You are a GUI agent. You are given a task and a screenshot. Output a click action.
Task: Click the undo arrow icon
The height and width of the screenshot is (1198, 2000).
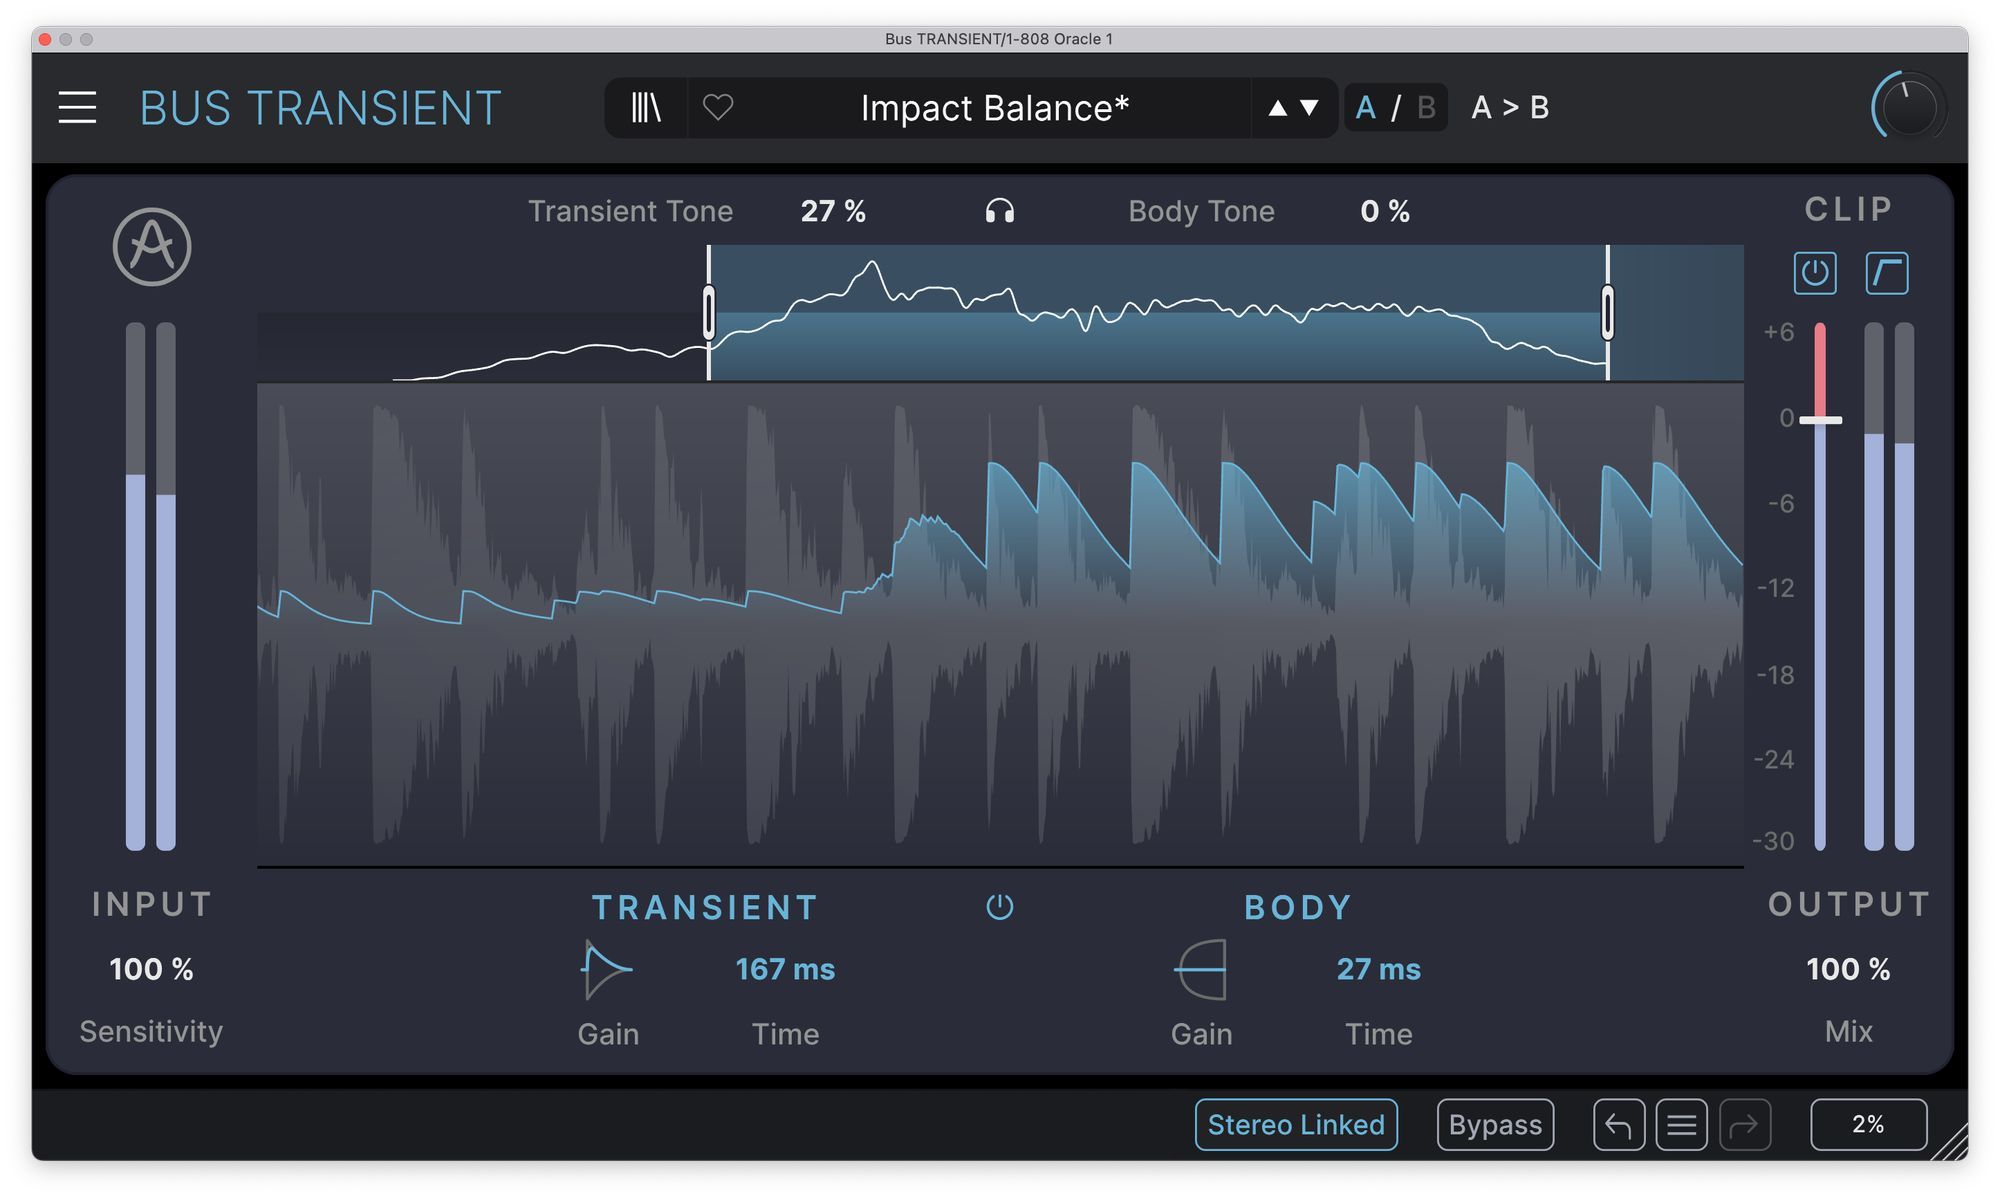tap(1618, 1125)
